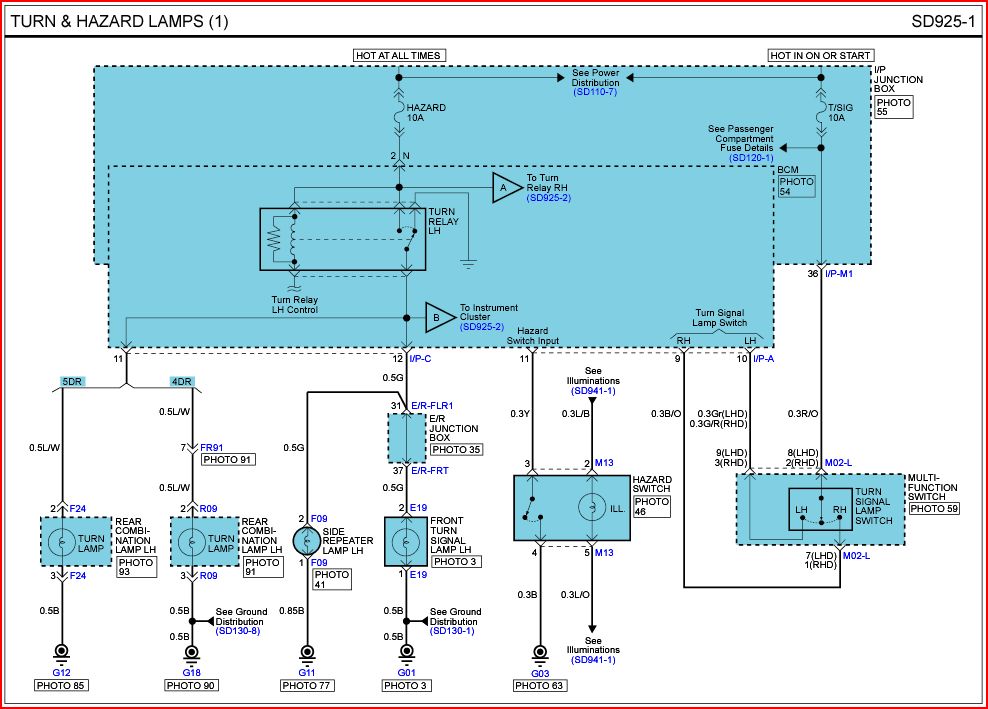
Task: Click the side repeater lamp LH symbol
Action: click(x=306, y=541)
